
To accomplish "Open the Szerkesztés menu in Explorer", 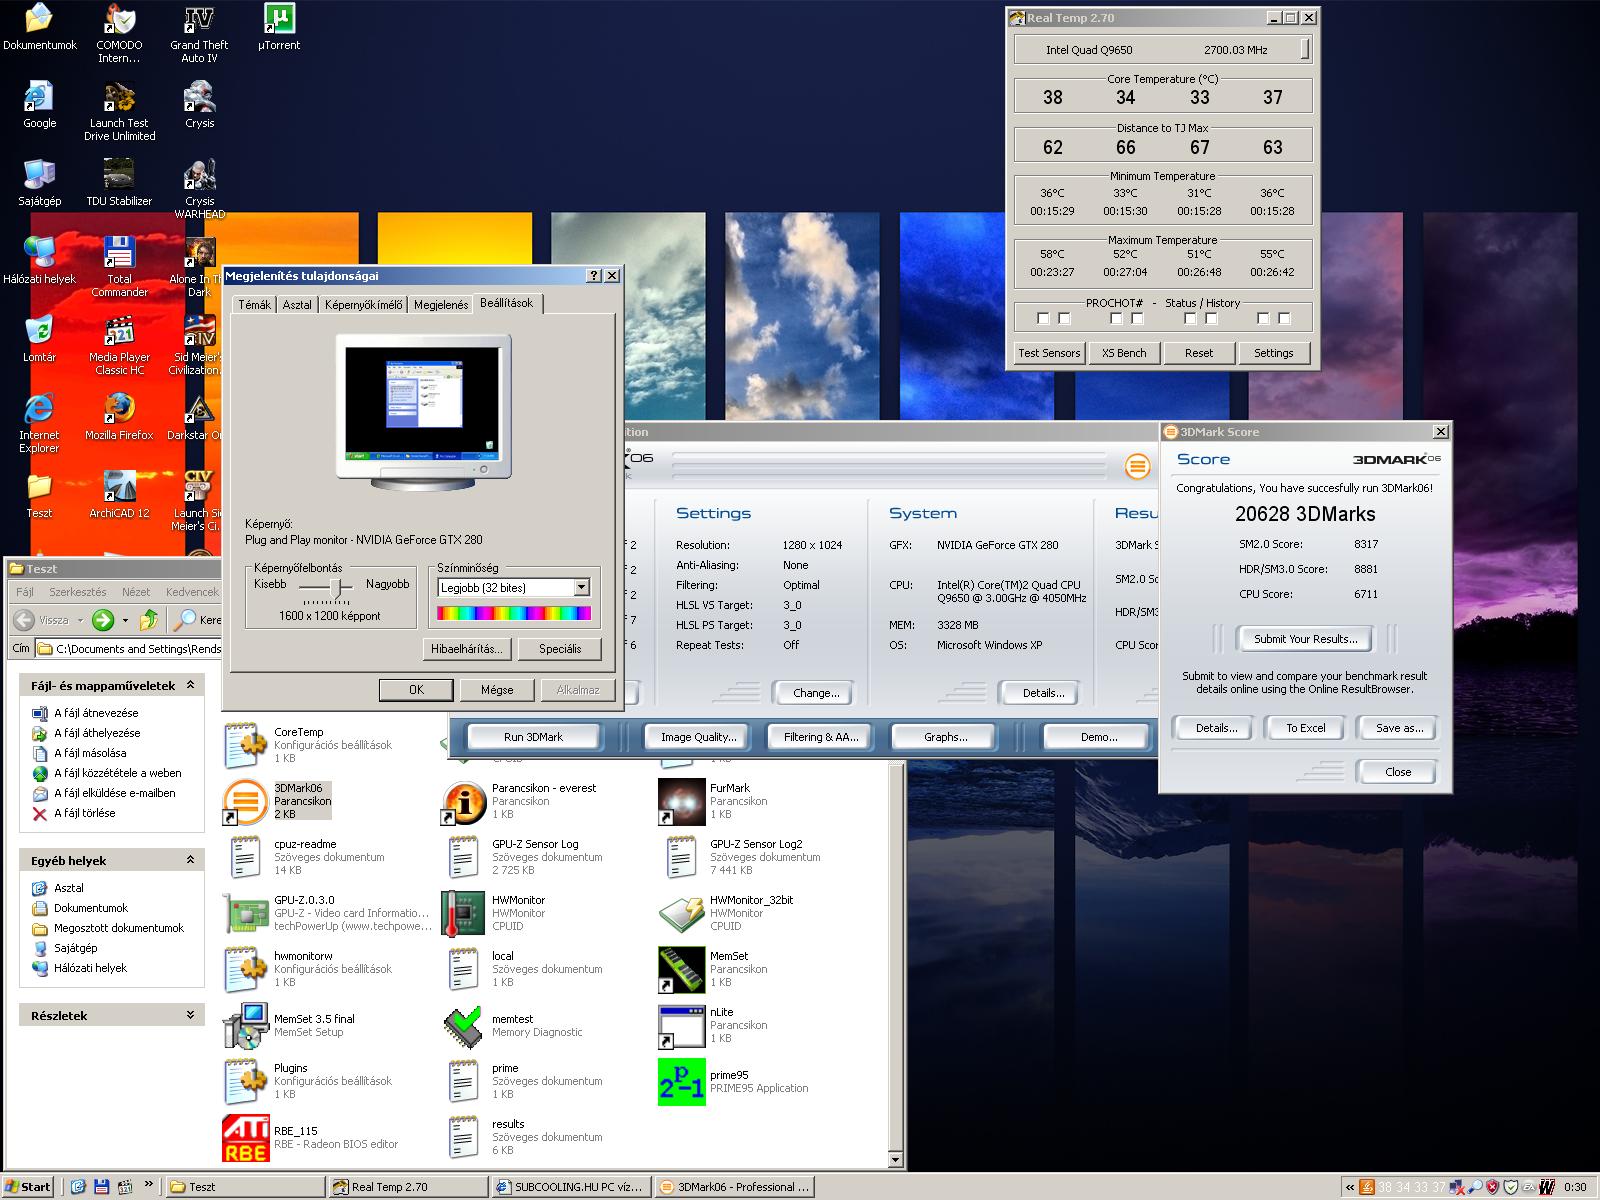I will 77,592.
